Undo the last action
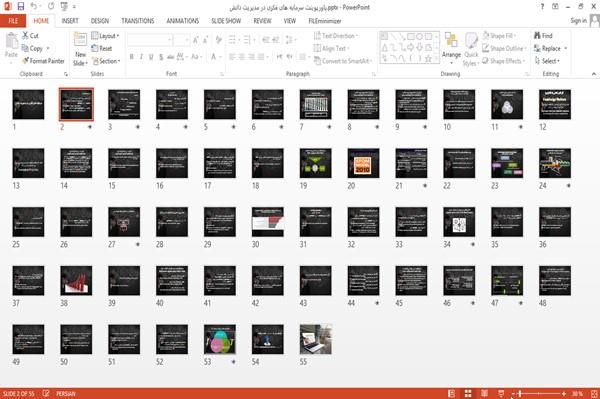600x399 pixels. 34,7
